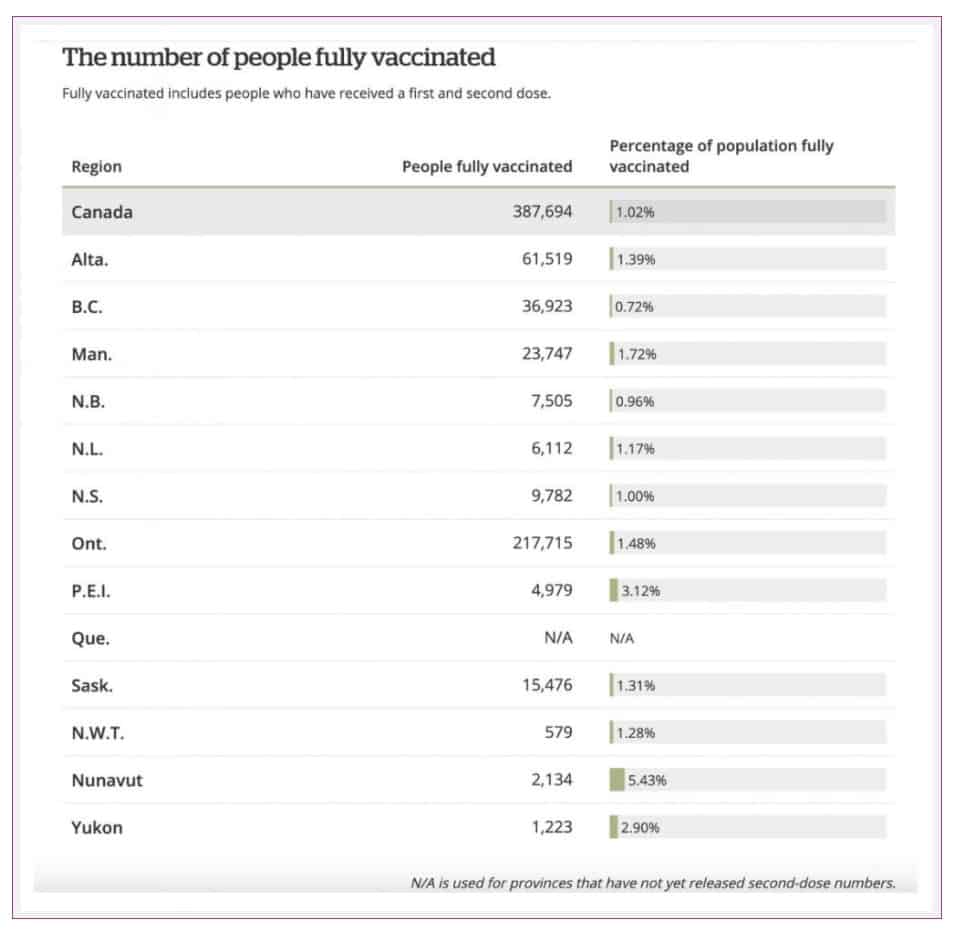Click the Que. N/A vaccinated value
The width and height of the screenshot is (956, 929).
(x=558, y=638)
